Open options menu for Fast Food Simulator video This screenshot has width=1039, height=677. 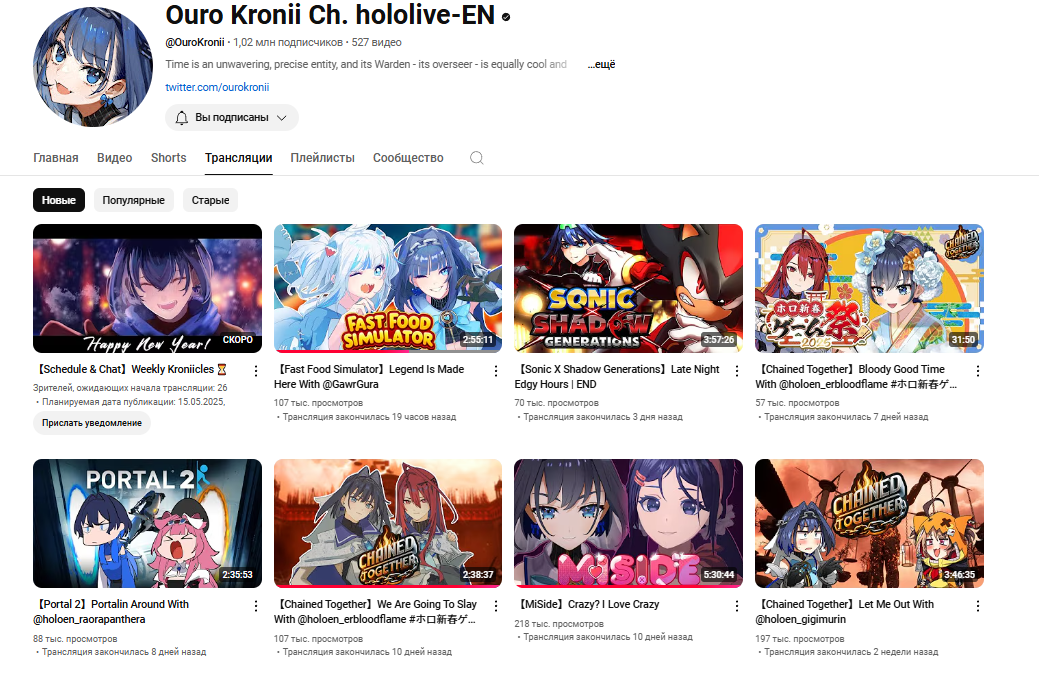pyautogui.click(x=496, y=371)
